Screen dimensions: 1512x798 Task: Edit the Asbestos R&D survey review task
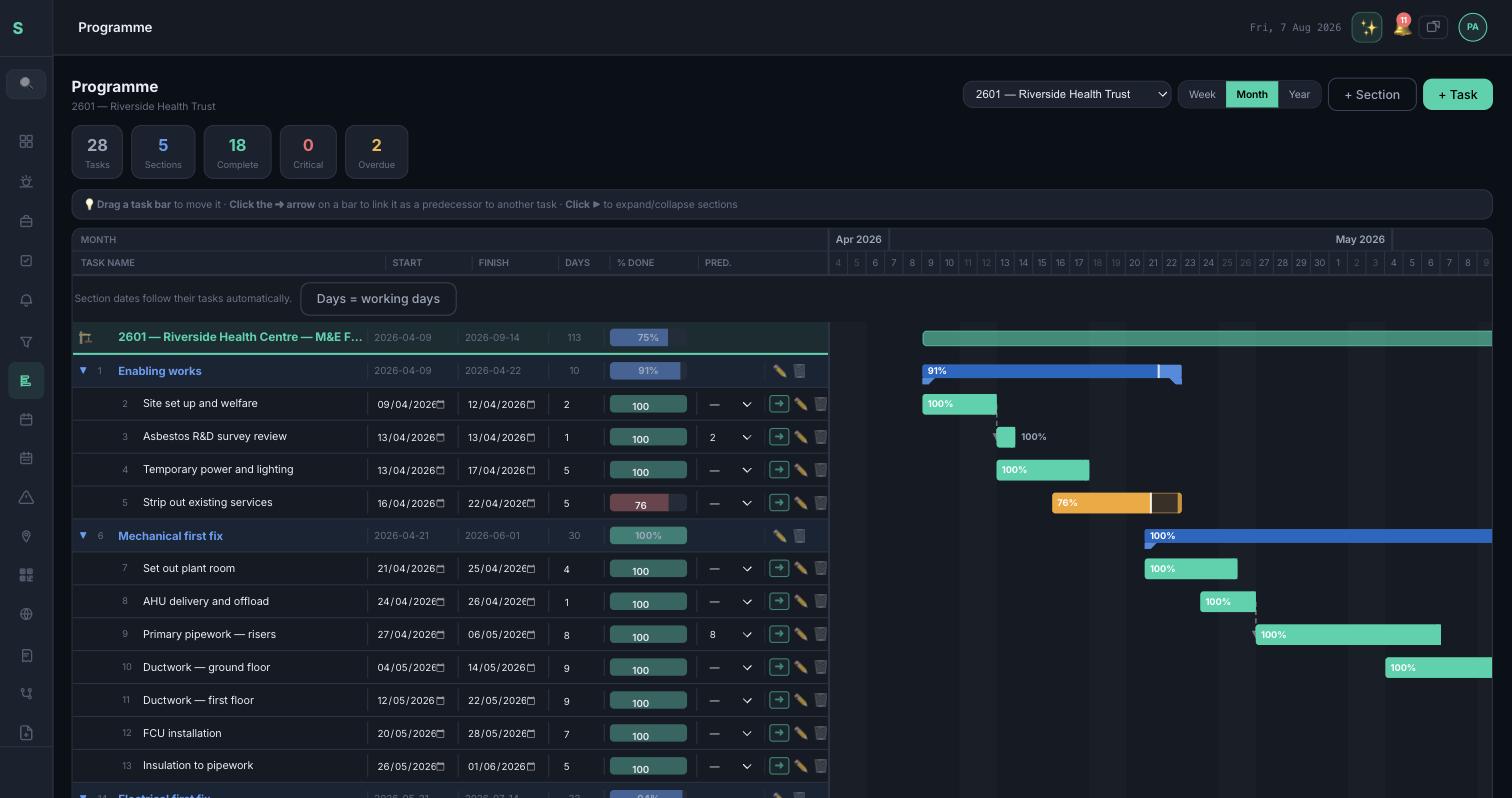click(x=800, y=437)
